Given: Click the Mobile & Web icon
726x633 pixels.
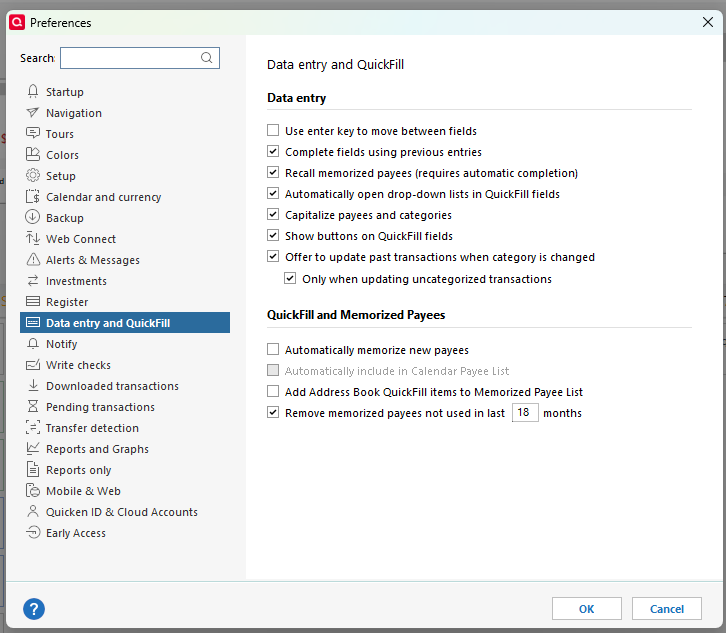Looking at the screenshot, I should (33, 491).
